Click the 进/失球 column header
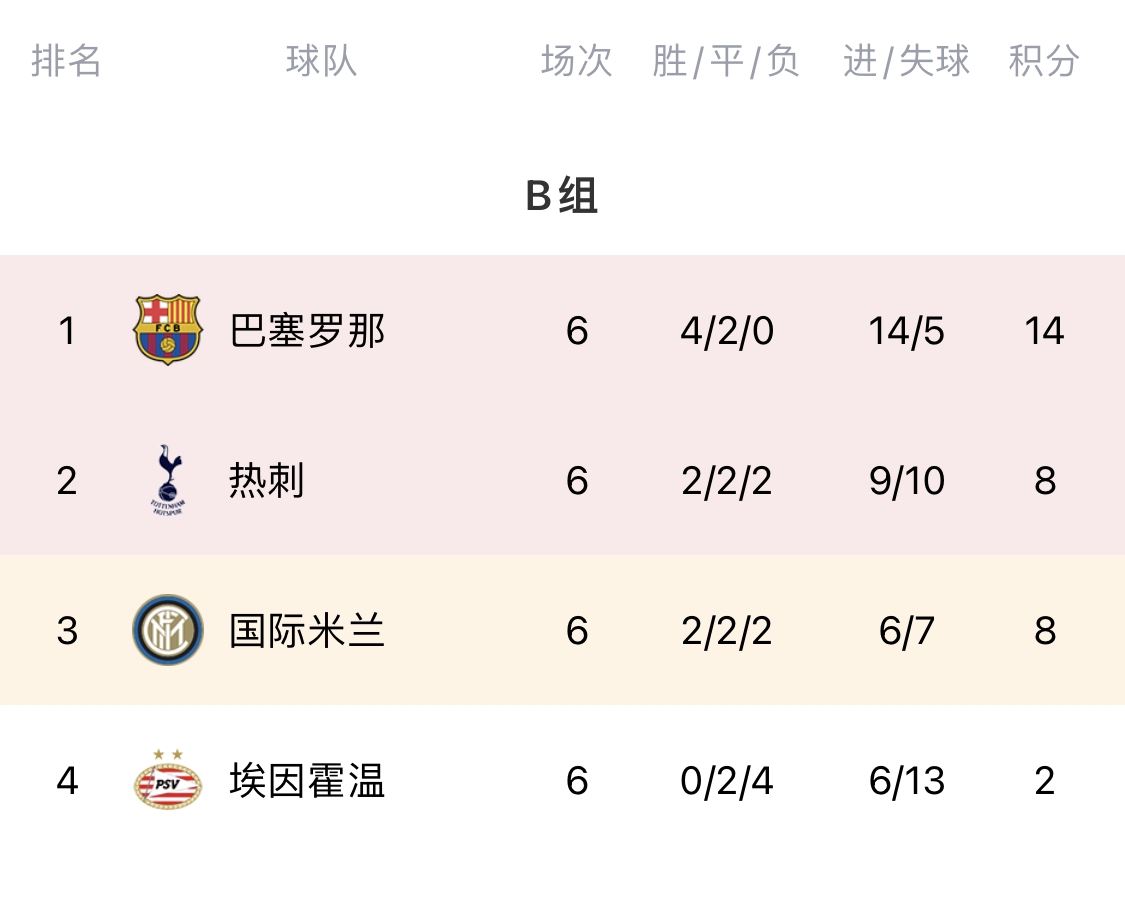This screenshot has width=1125, height=908. pyautogui.click(x=906, y=61)
